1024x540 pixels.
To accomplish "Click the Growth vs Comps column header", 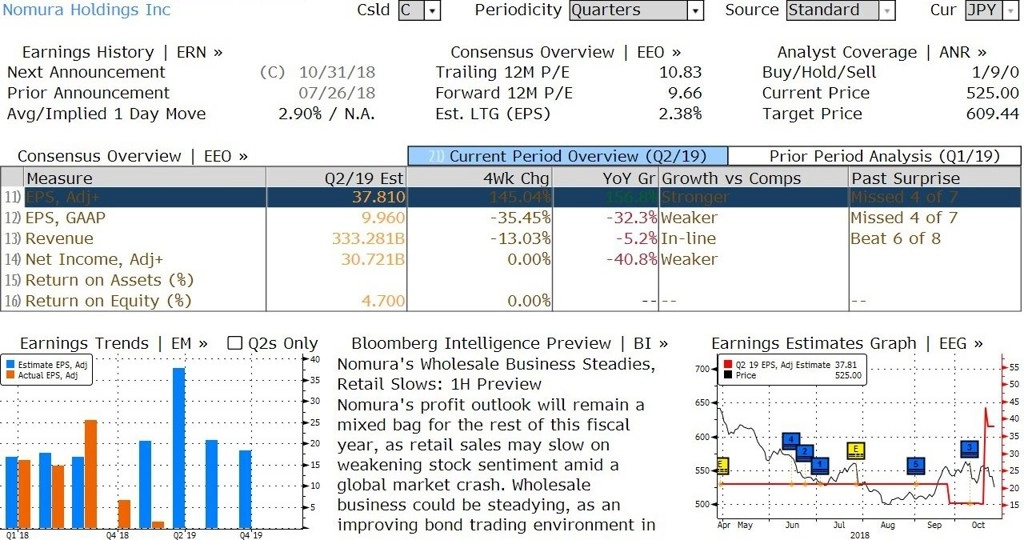I will coord(754,178).
